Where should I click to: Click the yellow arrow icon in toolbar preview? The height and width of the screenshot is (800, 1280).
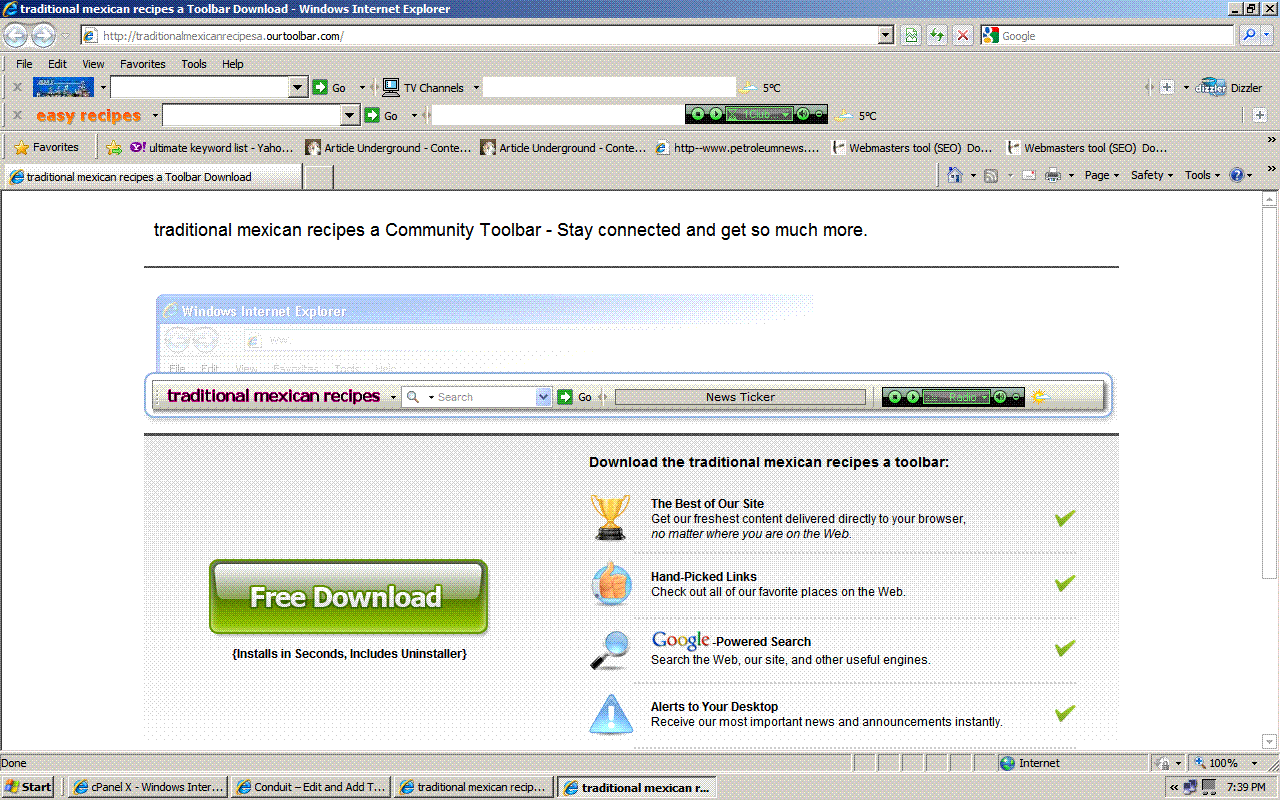point(1041,397)
